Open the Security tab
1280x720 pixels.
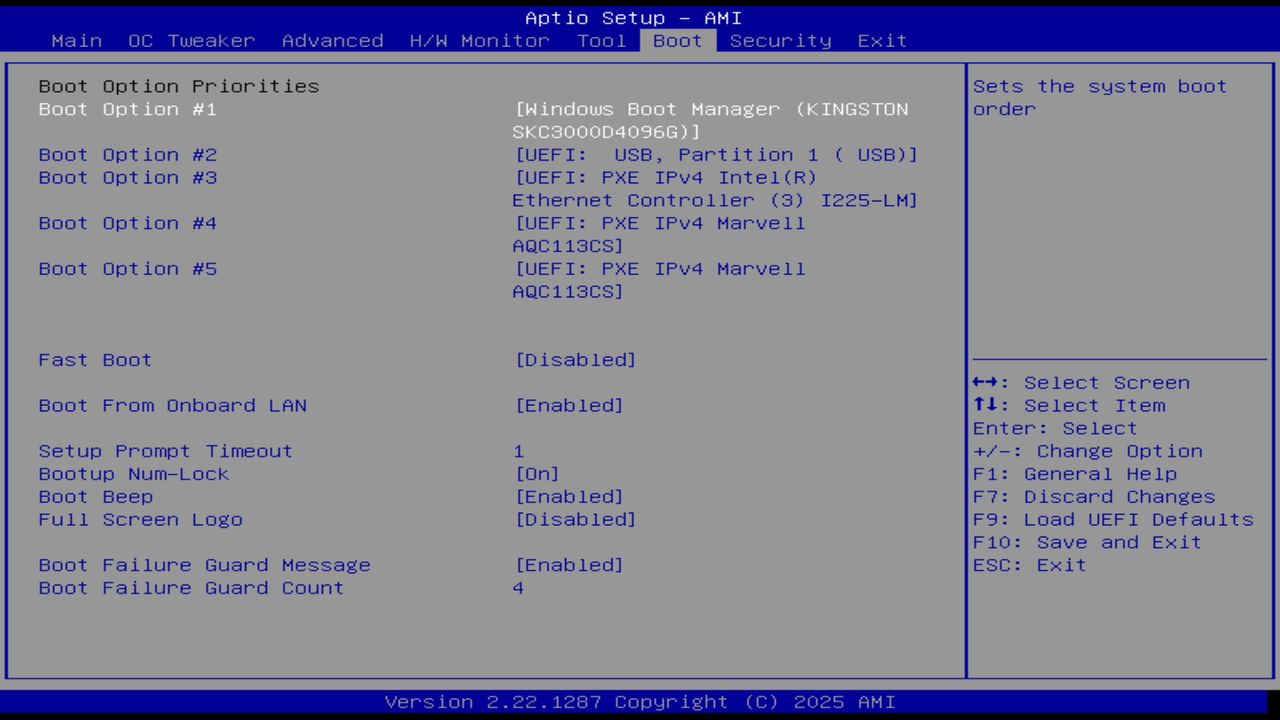pos(781,41)
